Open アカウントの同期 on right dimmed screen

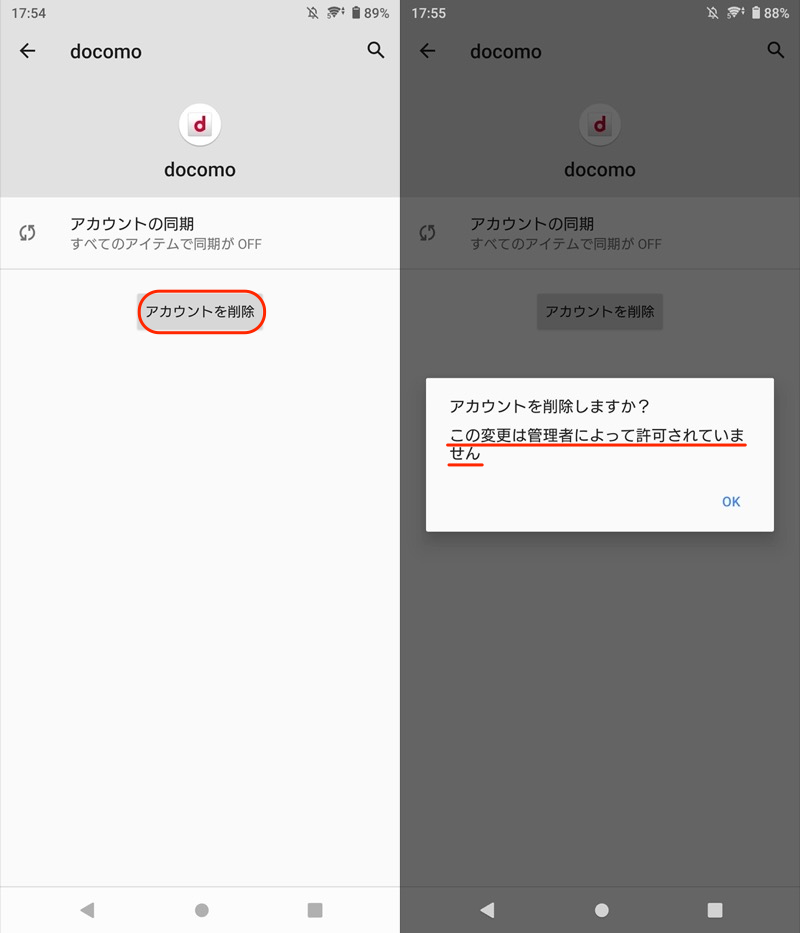click(x=600, y=233)
